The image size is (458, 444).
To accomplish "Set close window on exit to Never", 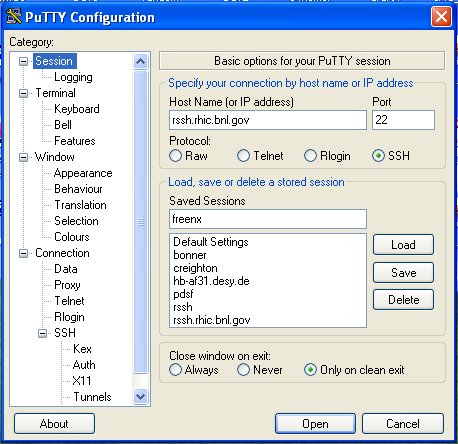I will click(x=243, y=370).
